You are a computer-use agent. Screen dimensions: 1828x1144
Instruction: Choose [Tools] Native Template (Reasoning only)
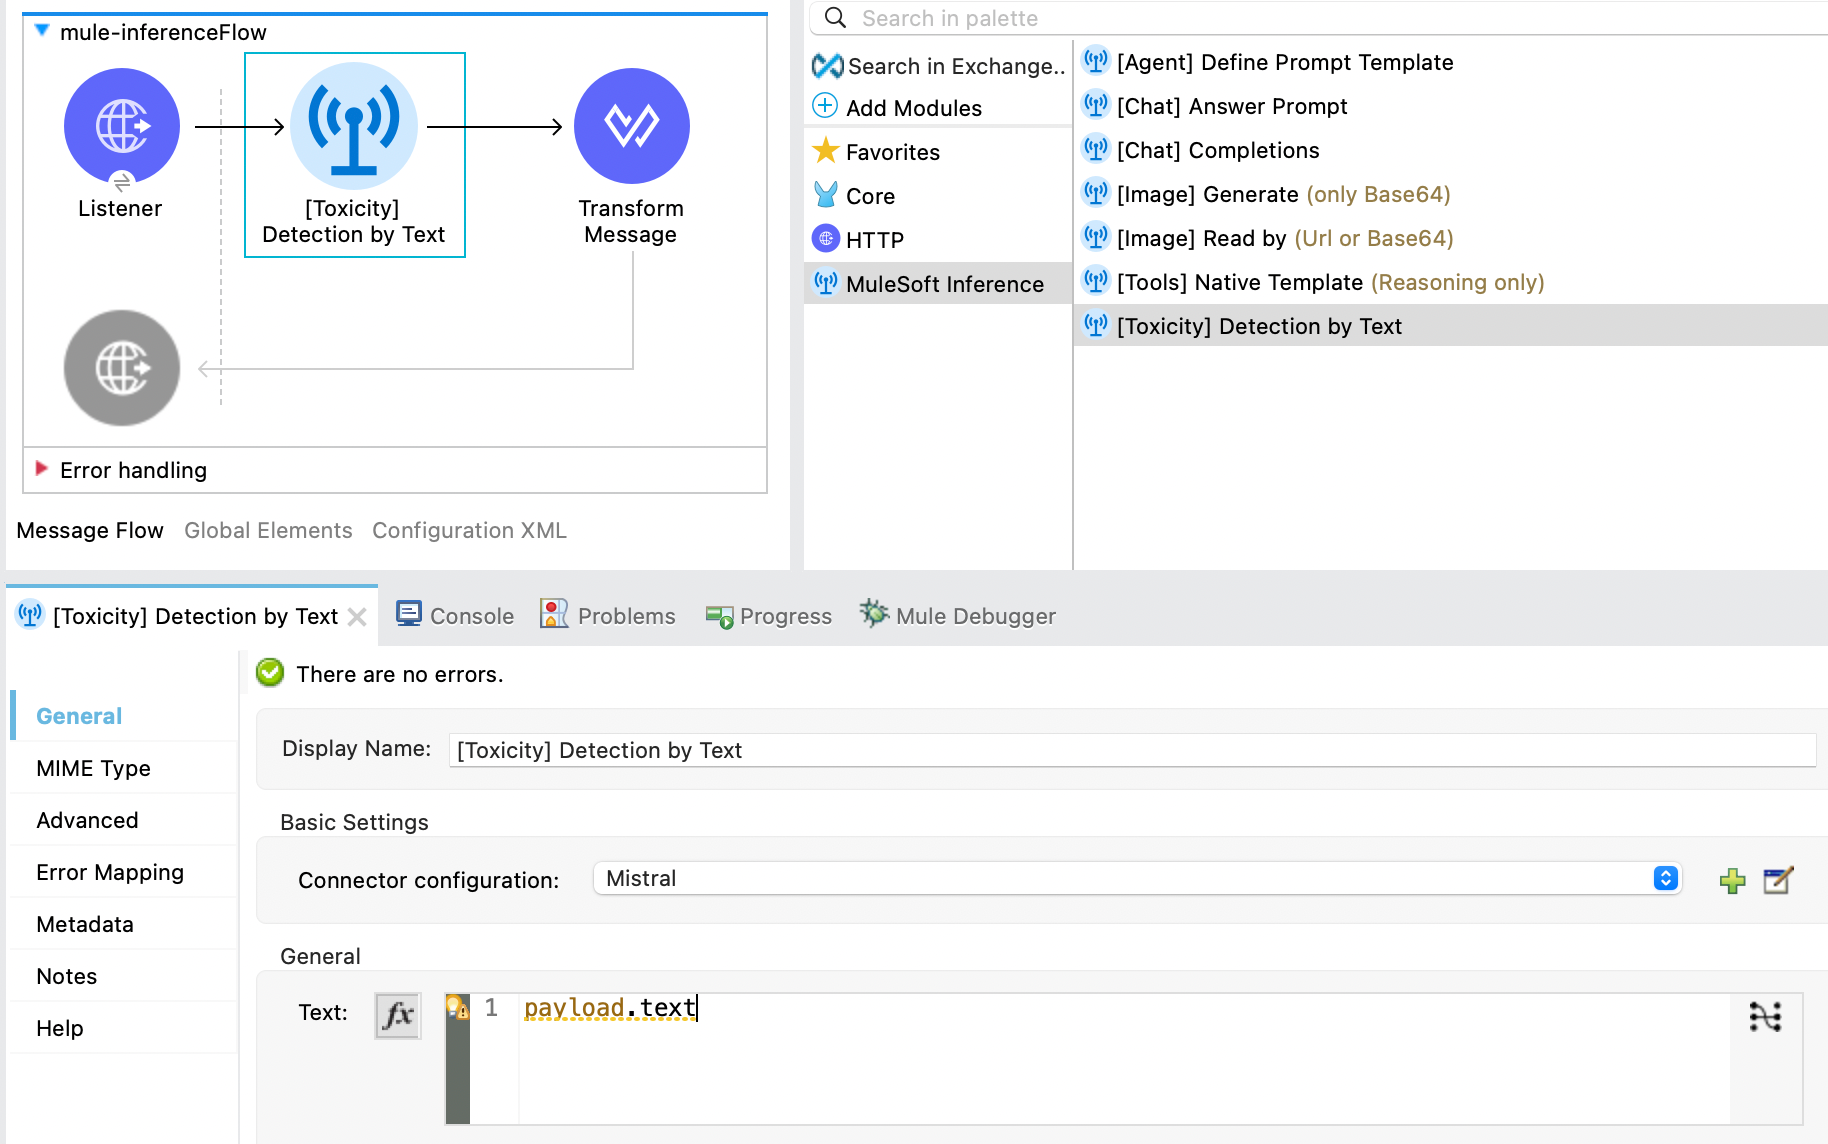click(x=1331, y=282)
